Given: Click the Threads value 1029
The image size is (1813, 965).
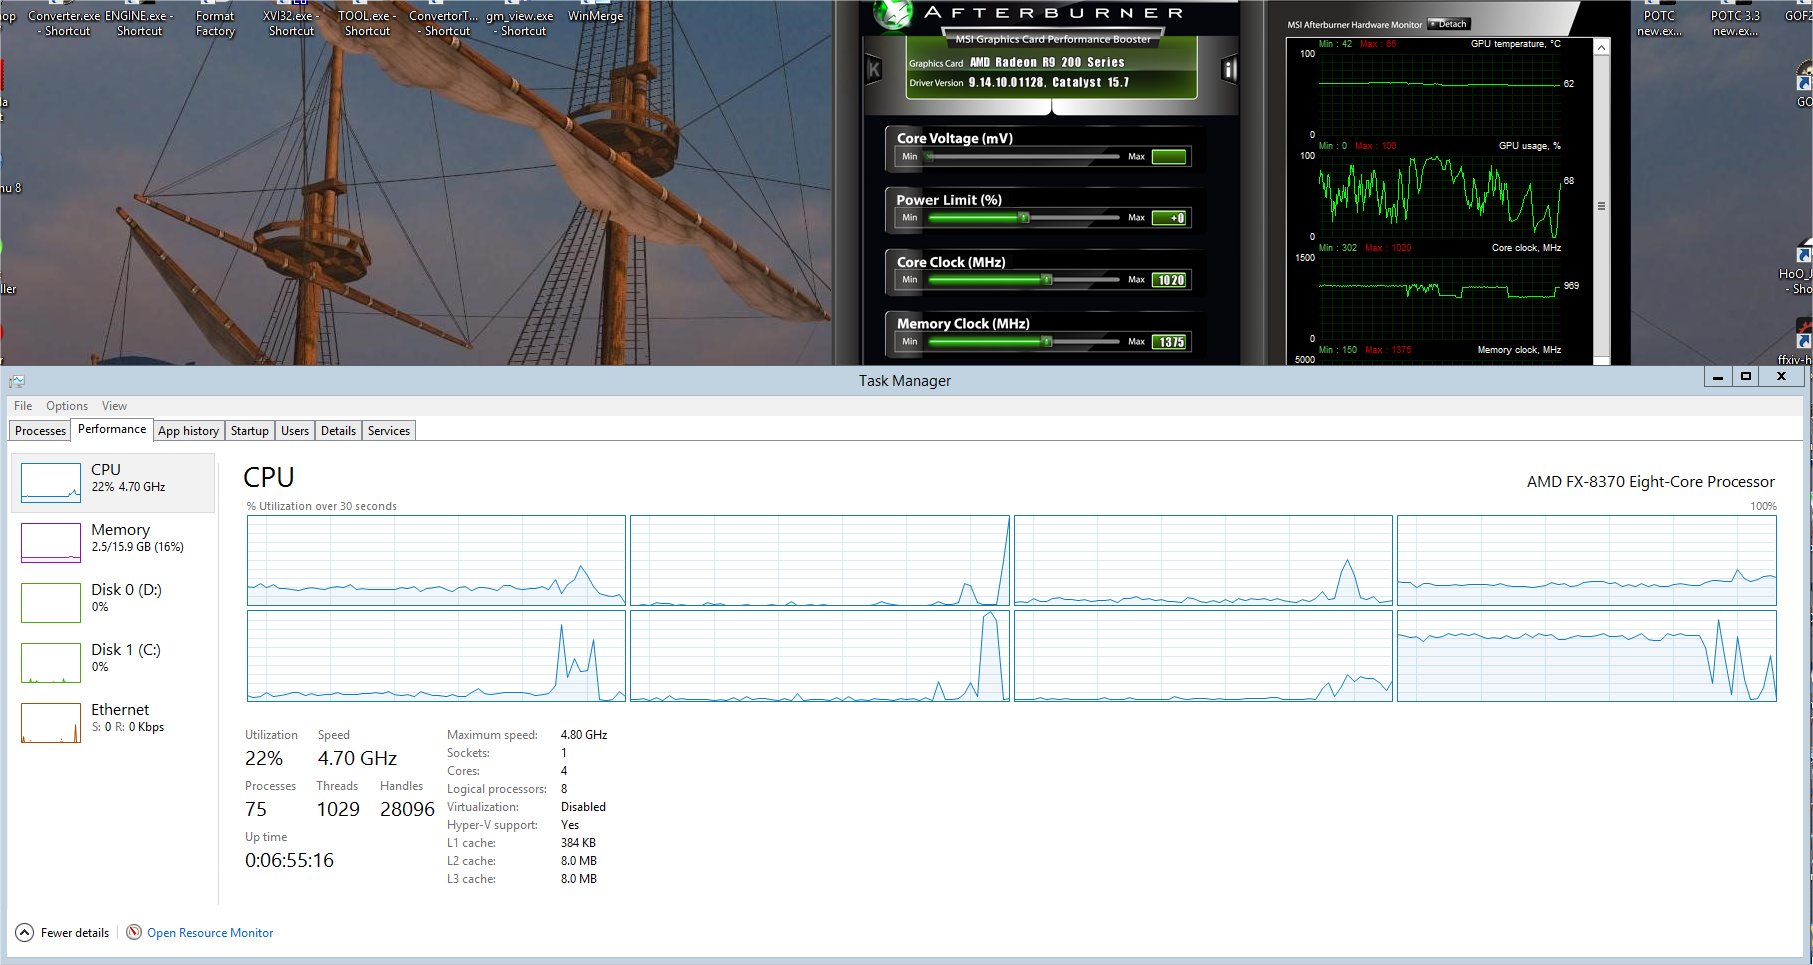Looking at the screenshot, I should pyautogui.click(x=338, y=809).
